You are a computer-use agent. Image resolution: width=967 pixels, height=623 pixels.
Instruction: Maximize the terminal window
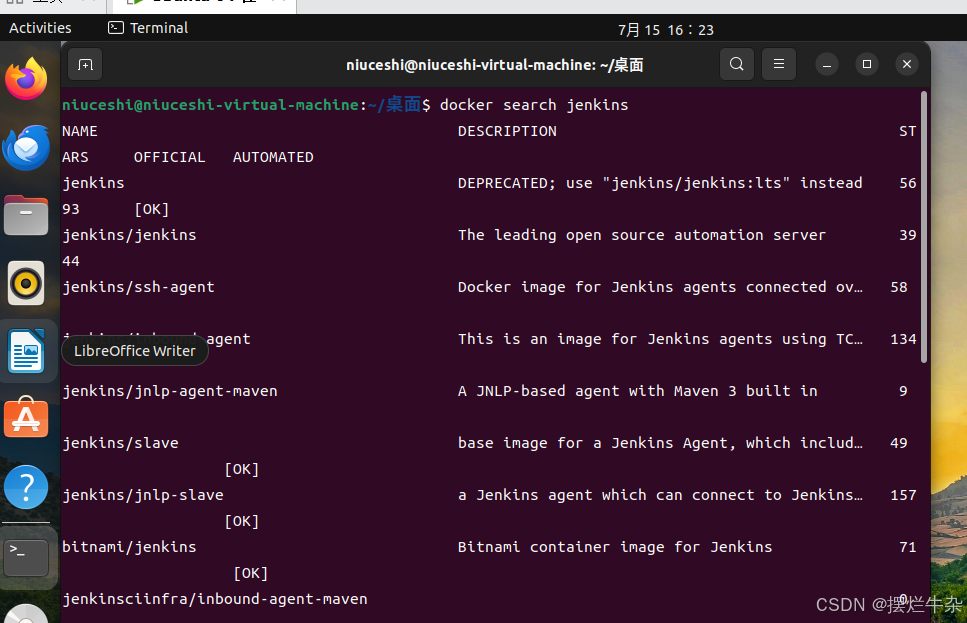coord(866,64)
